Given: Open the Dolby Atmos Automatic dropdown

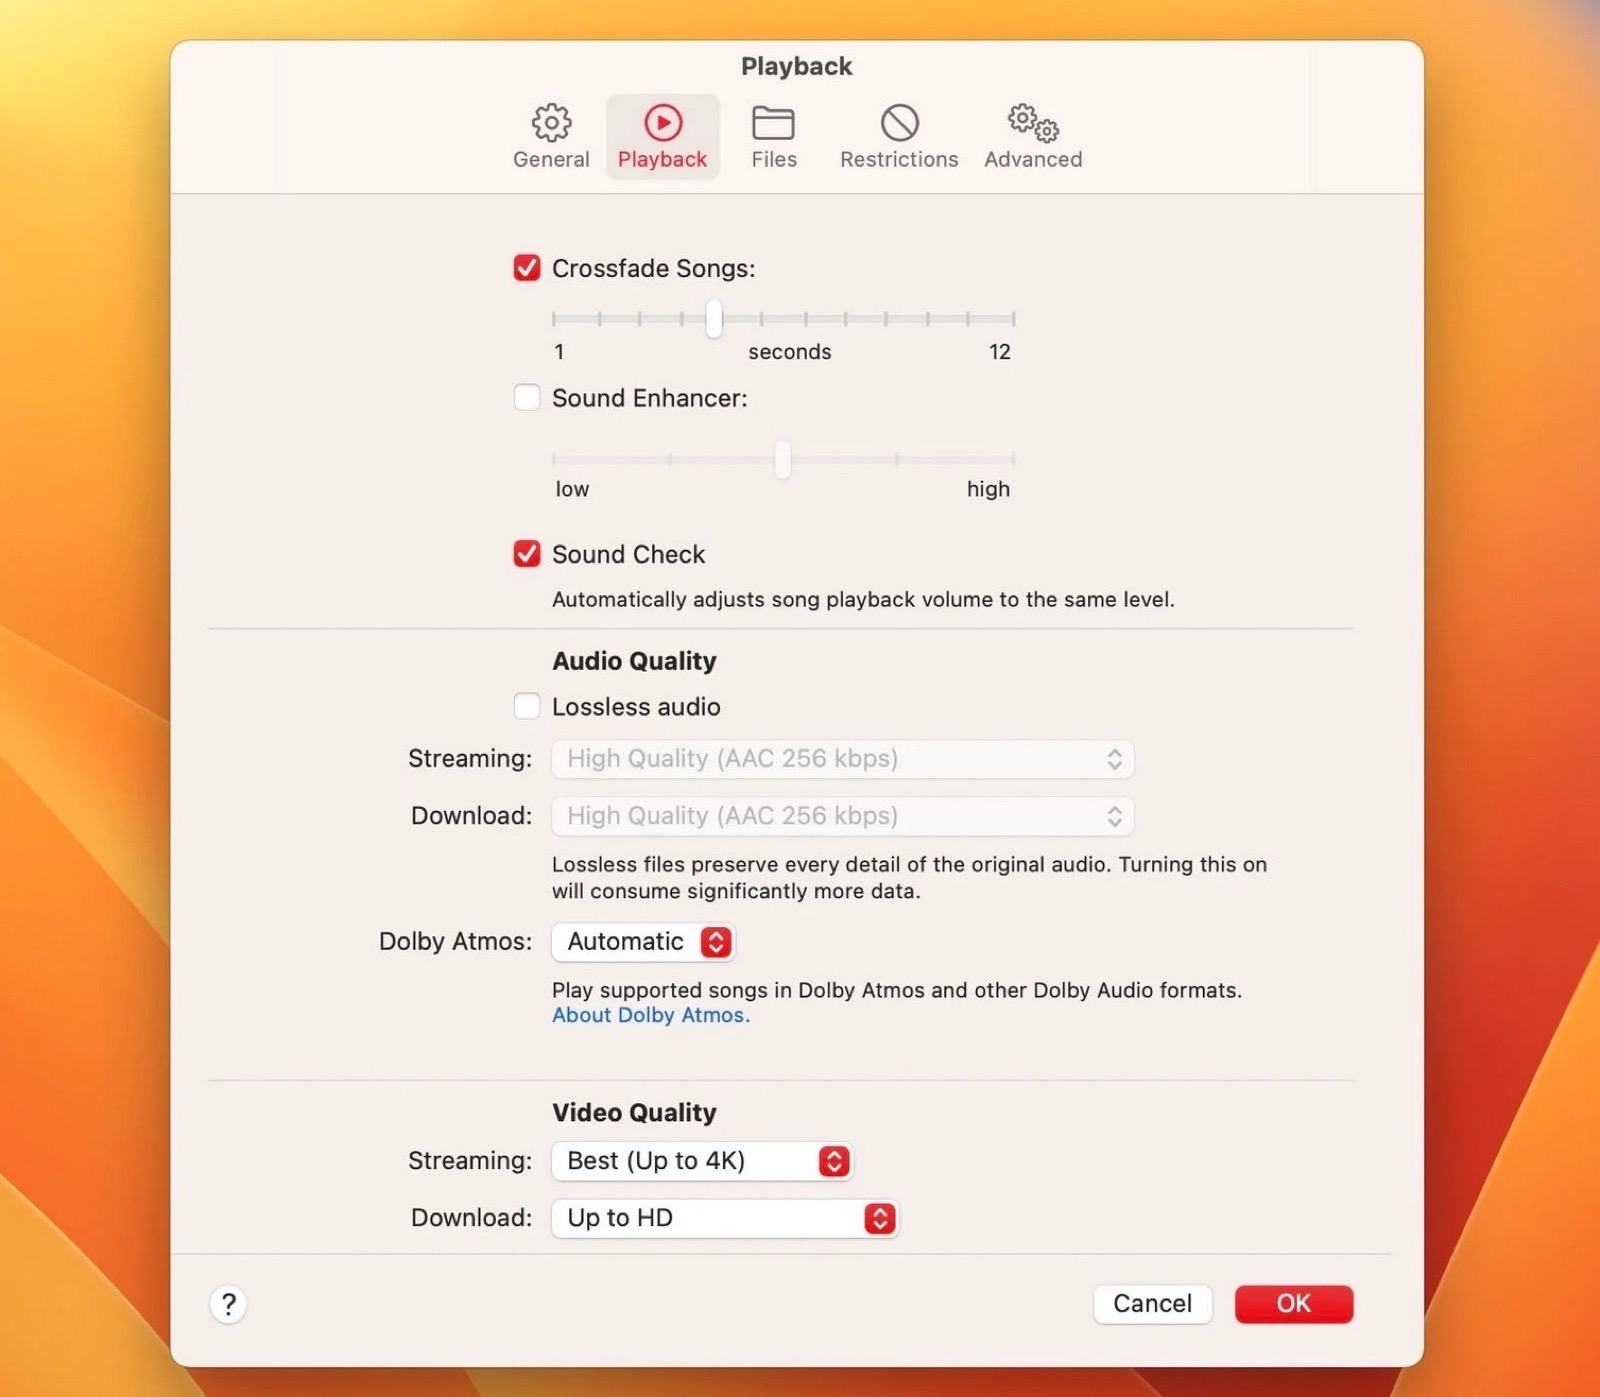Looking at the screenshot, I should coord(643,942).
